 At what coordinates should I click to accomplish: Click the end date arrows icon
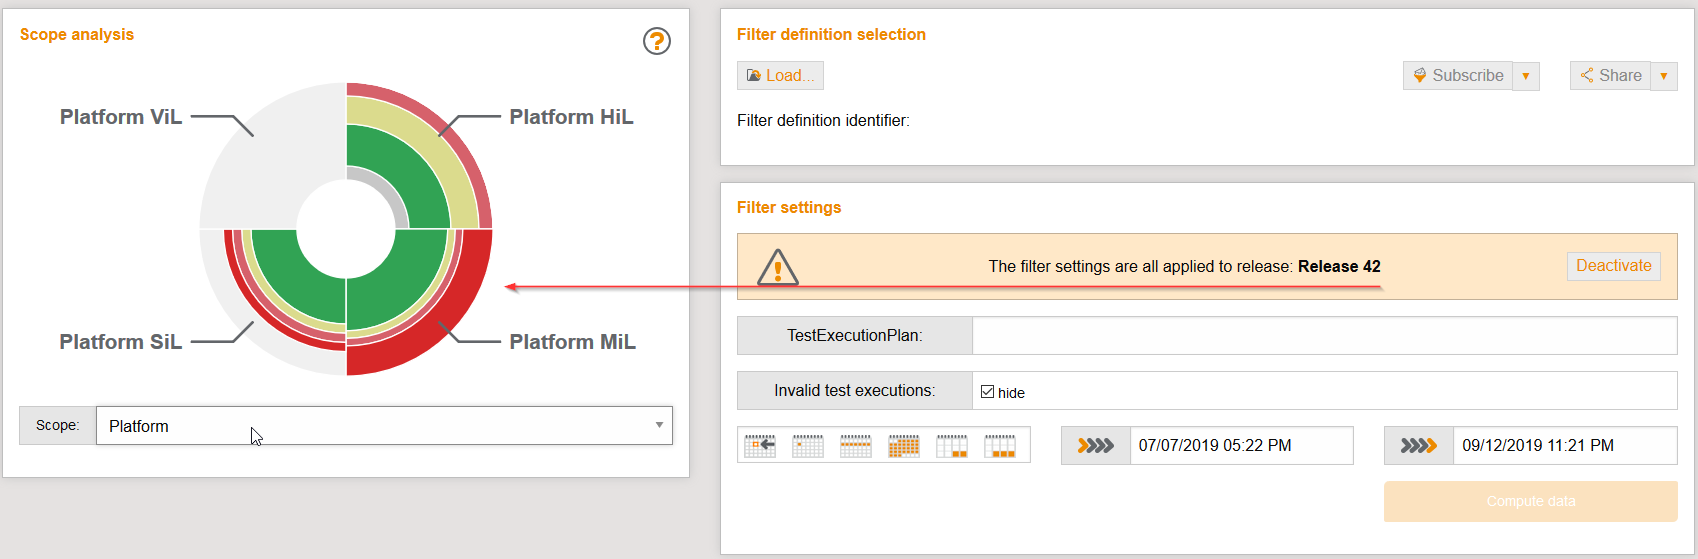[x=1419, y=446]
